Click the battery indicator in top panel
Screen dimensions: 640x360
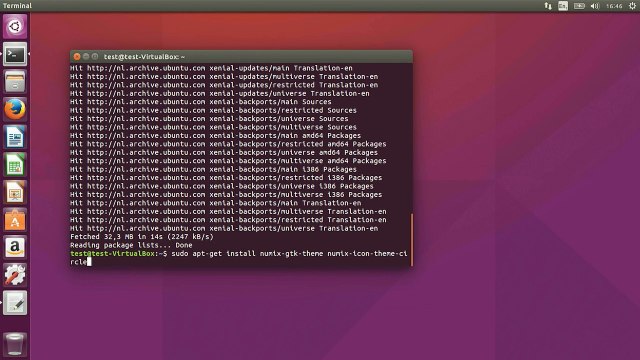coord(579,6)
